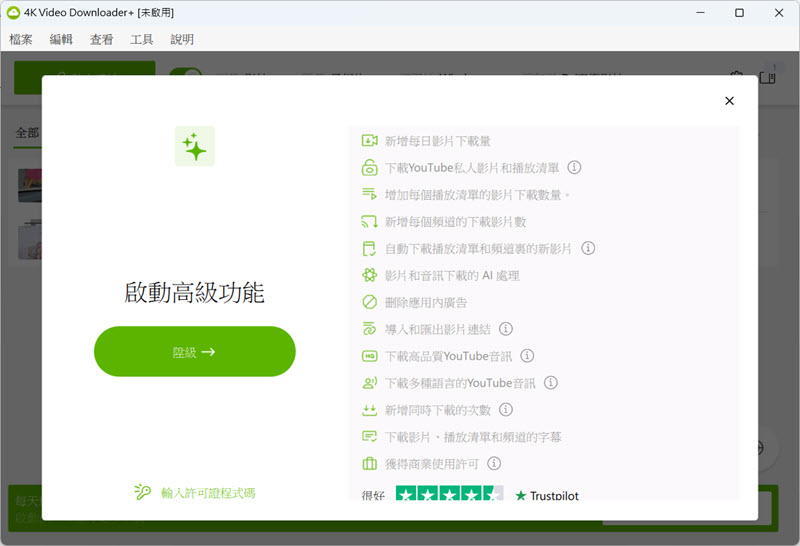Open the 編輯 menu
Viewport: 800px width, 546px height.
coord(61,39)
